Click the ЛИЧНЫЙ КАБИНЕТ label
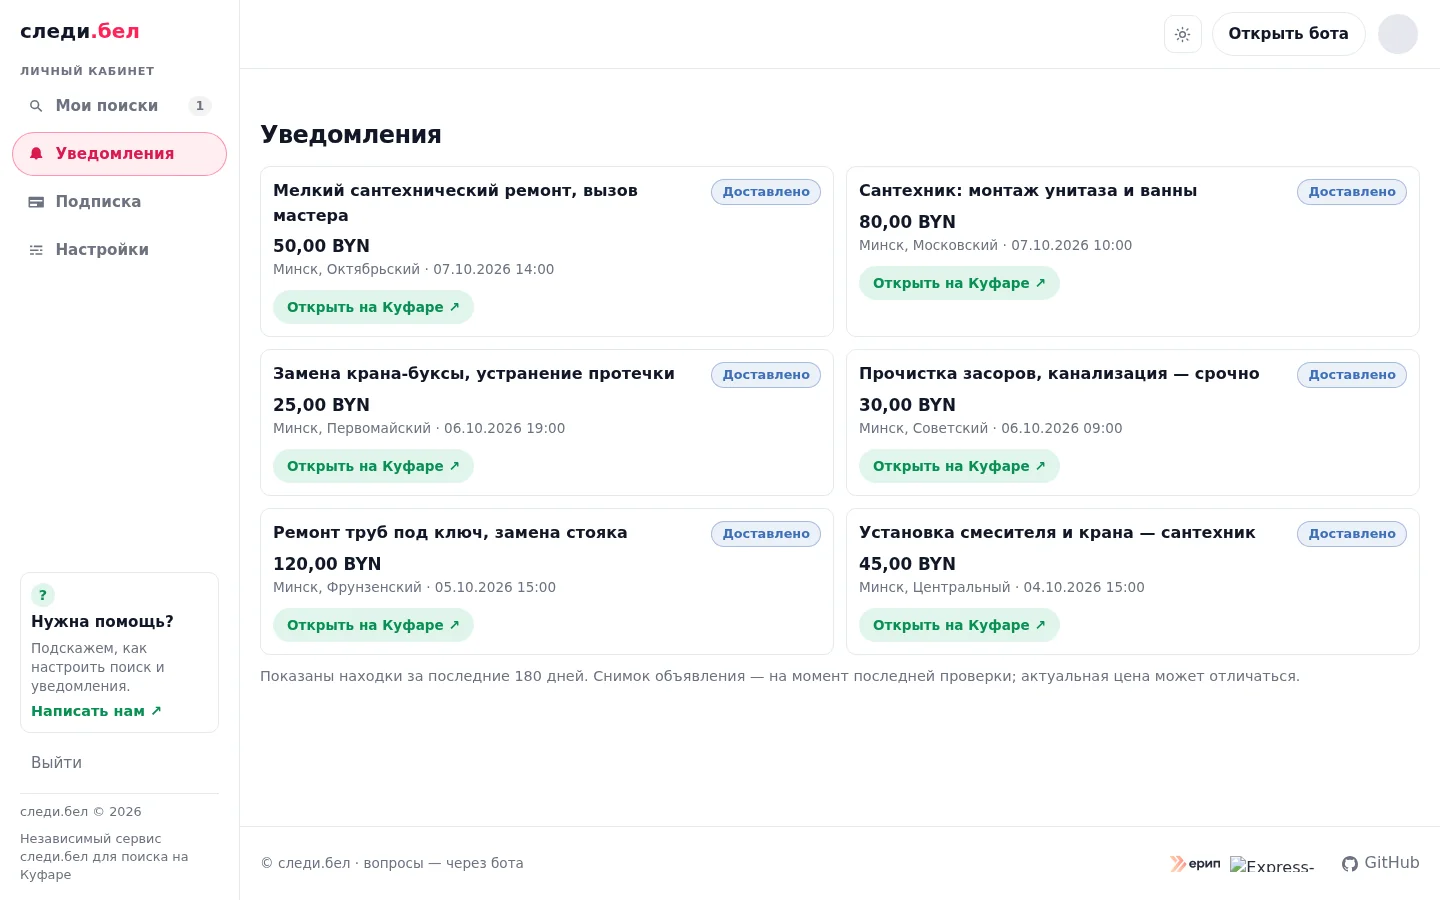Screen dimensions: 1440x900 (x=87, y=71)
